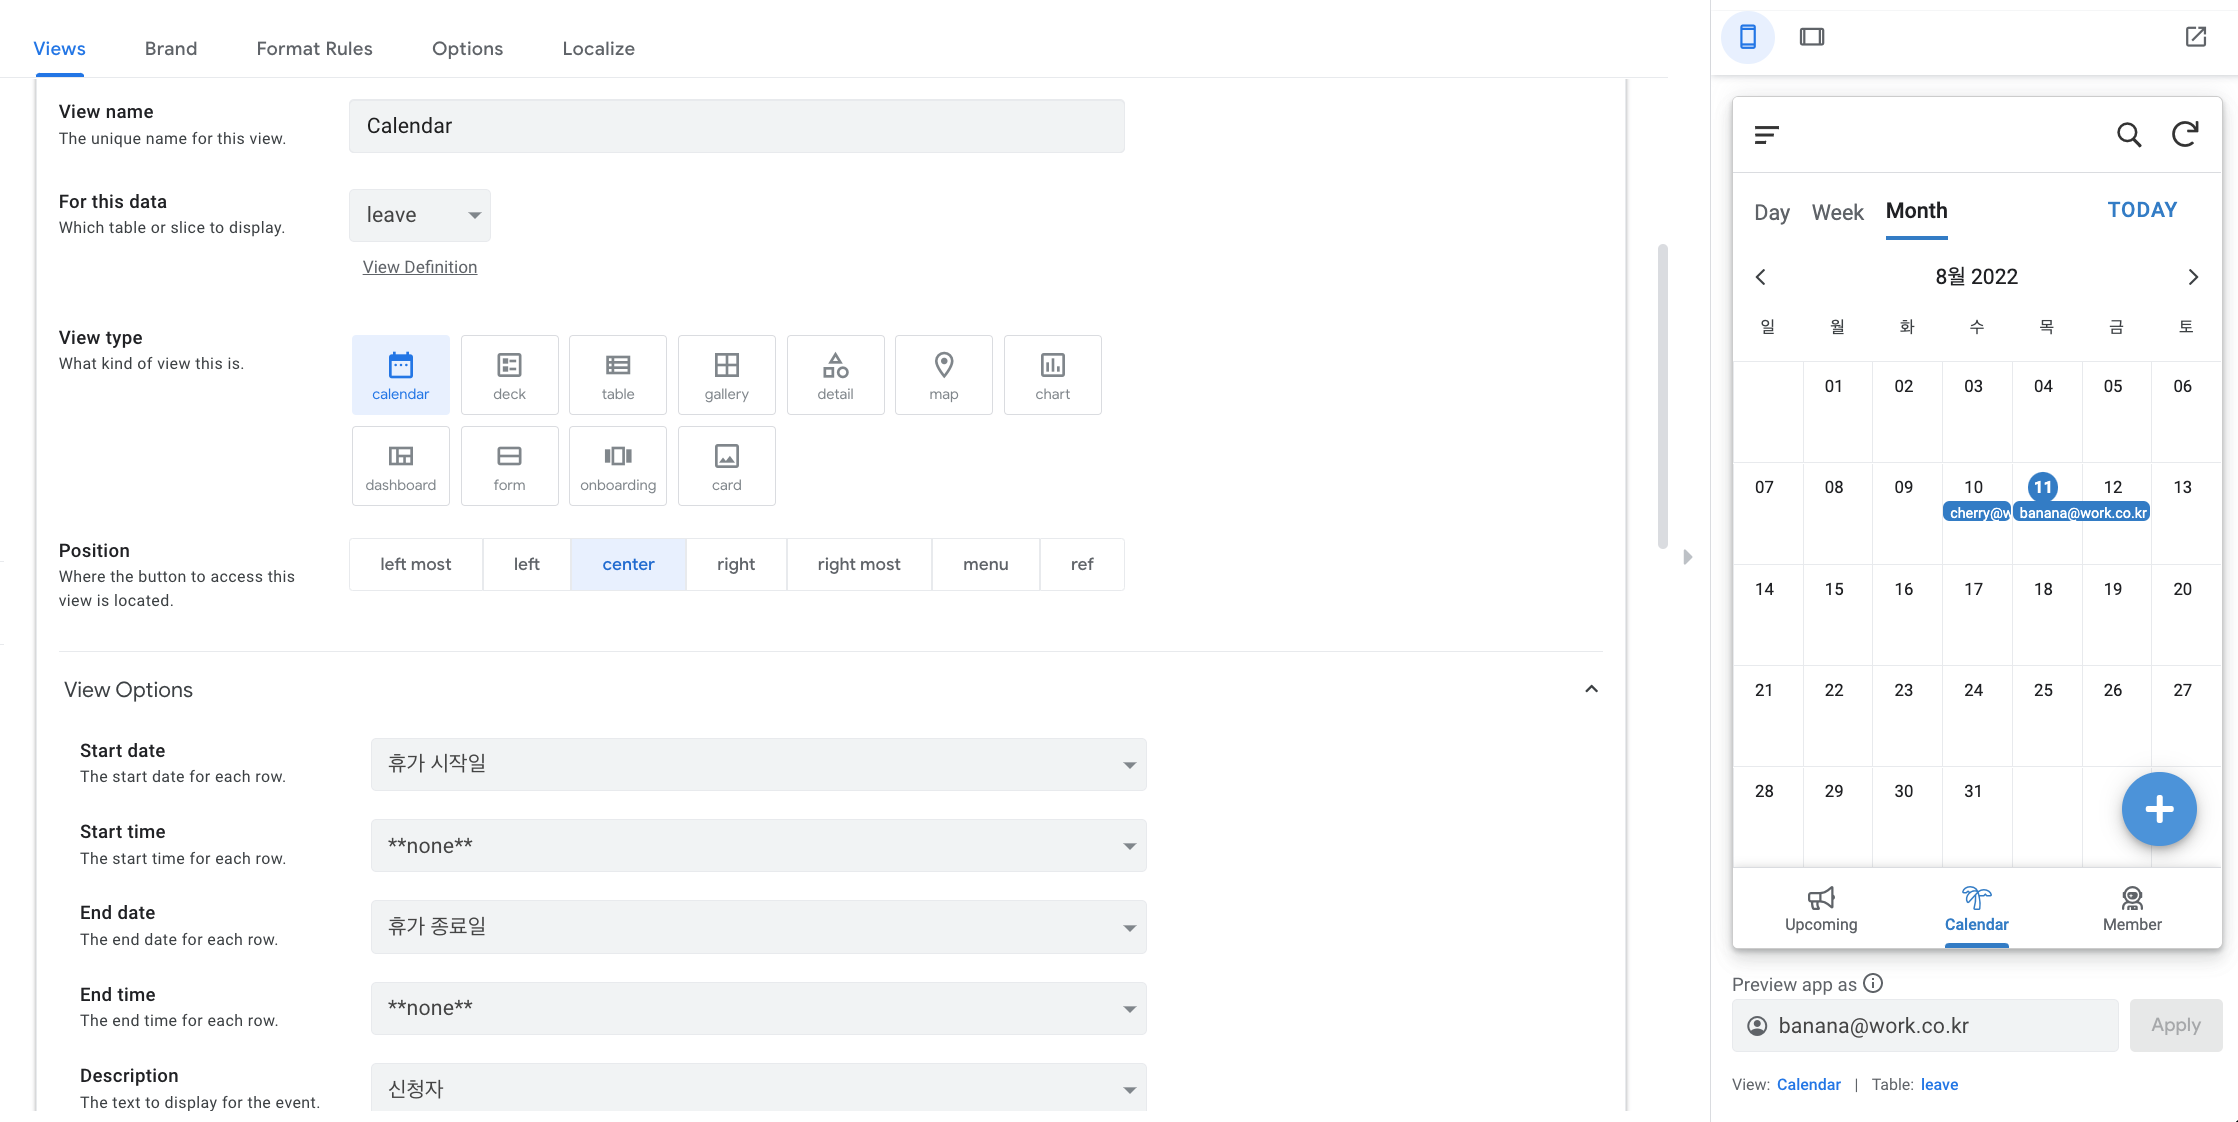Set position to menu
The height and width of the screenshot is (1122, 2238).
985,564
